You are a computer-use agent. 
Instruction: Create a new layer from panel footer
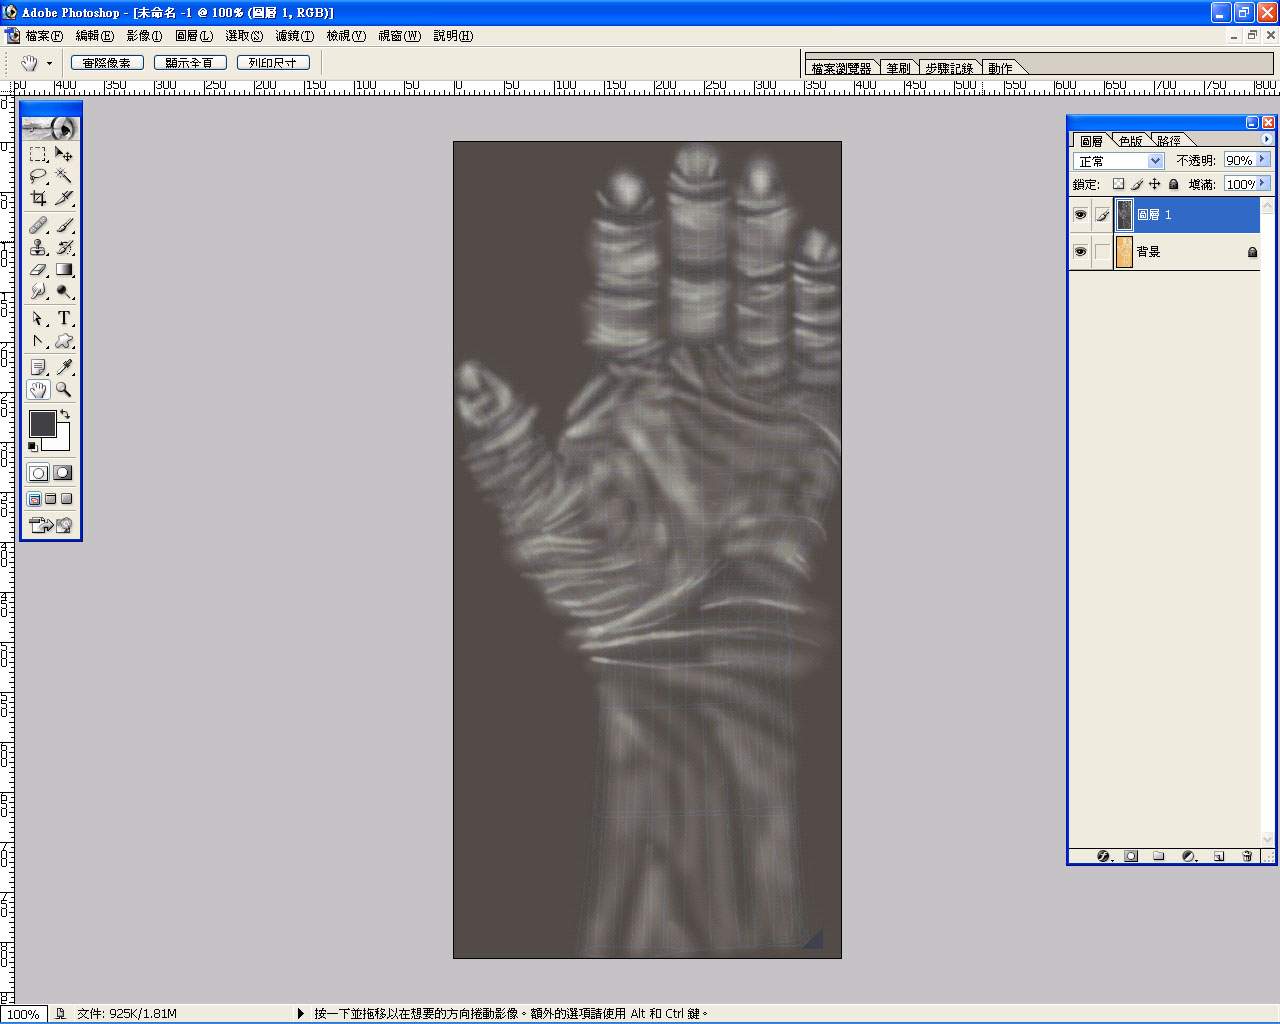[x=1219, y=856]
